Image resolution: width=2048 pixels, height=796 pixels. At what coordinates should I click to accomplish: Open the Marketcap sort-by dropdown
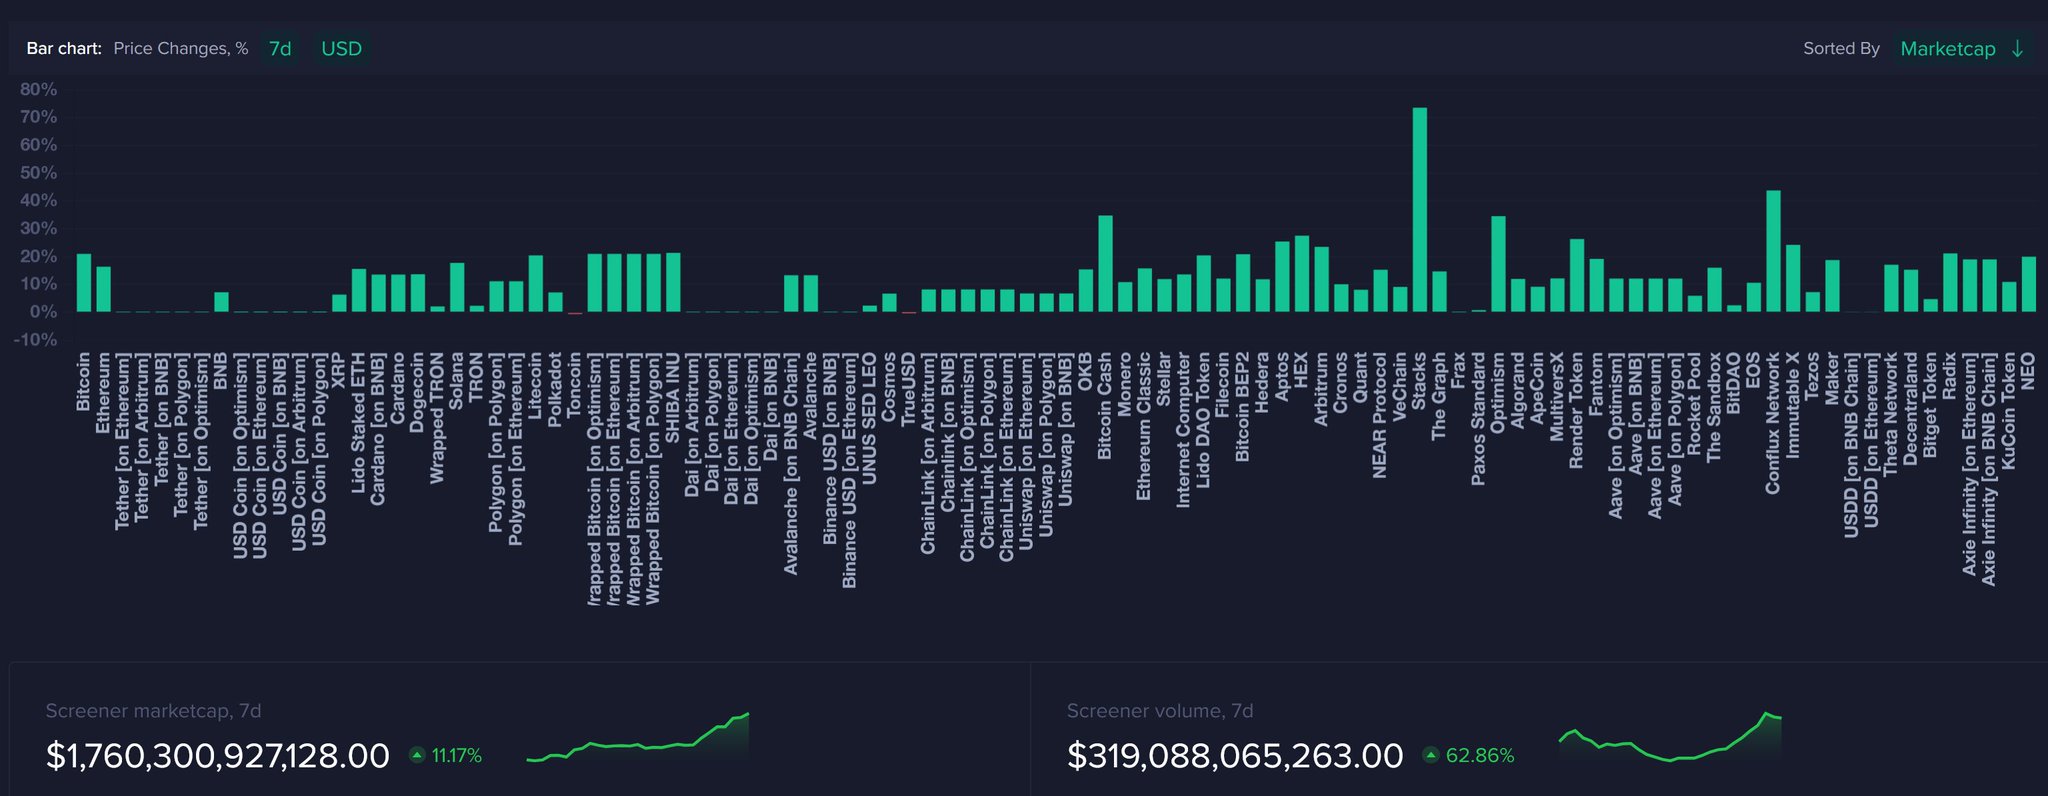pos(1948,49)
